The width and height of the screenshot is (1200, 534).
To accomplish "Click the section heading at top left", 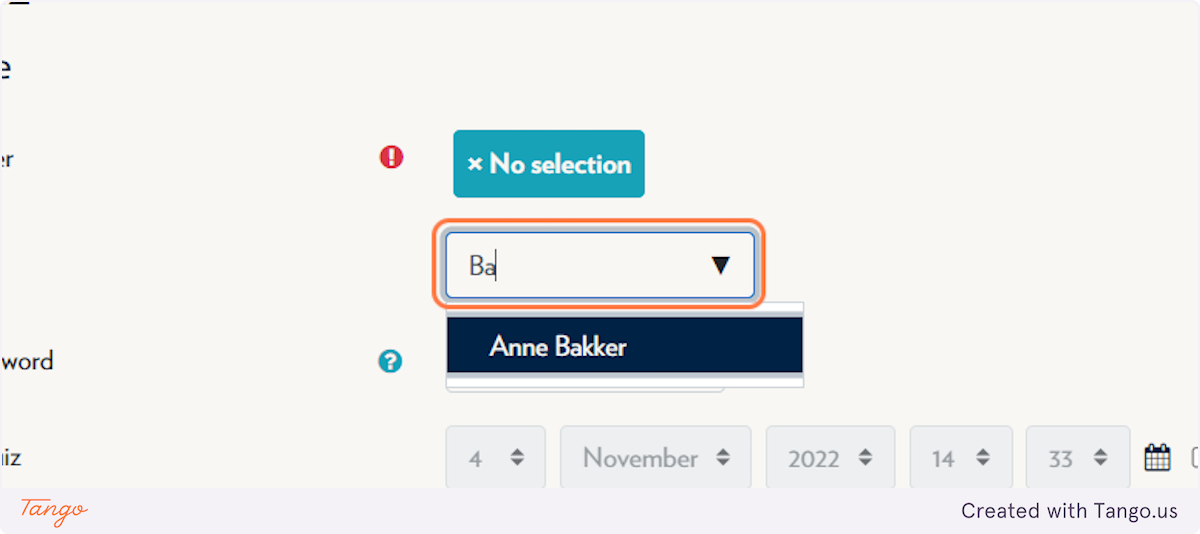I will (x=5, y=69).
